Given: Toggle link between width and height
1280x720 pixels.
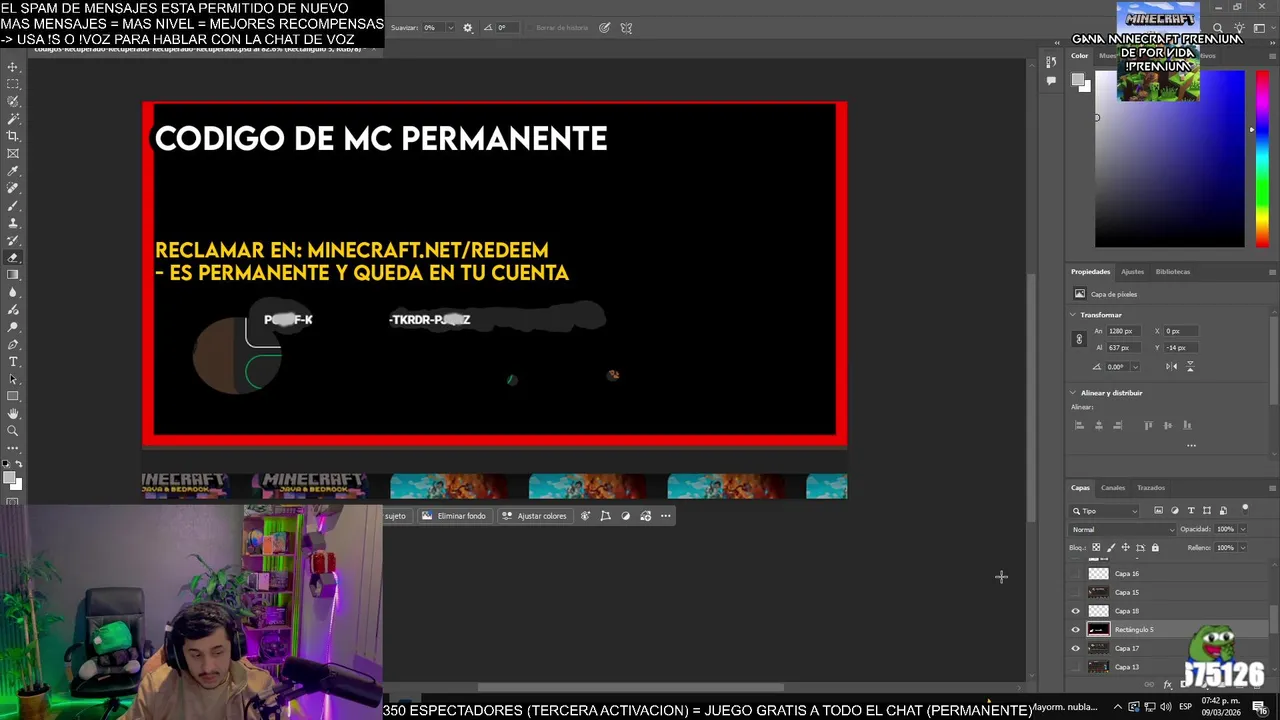Looking at the screenshot, I should pyautogui.click(x=1079, y=339).
